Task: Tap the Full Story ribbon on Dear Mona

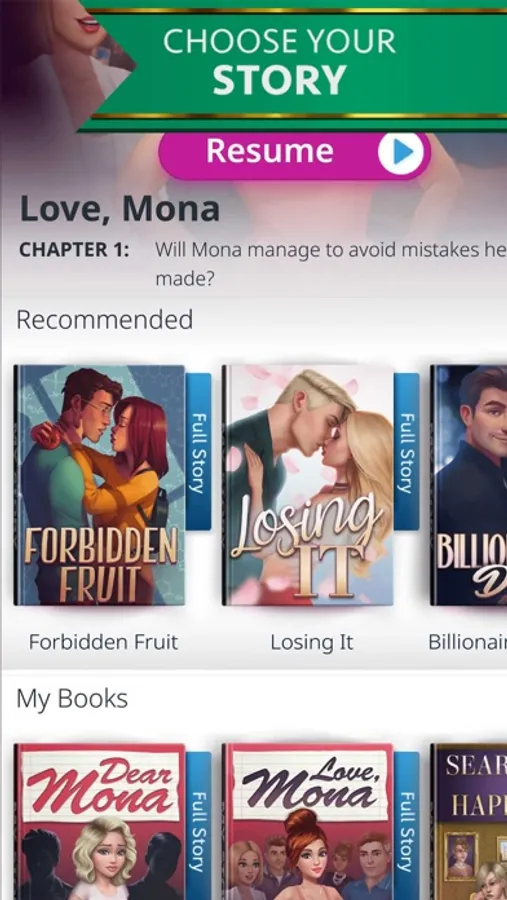Action: coord(198,826)
